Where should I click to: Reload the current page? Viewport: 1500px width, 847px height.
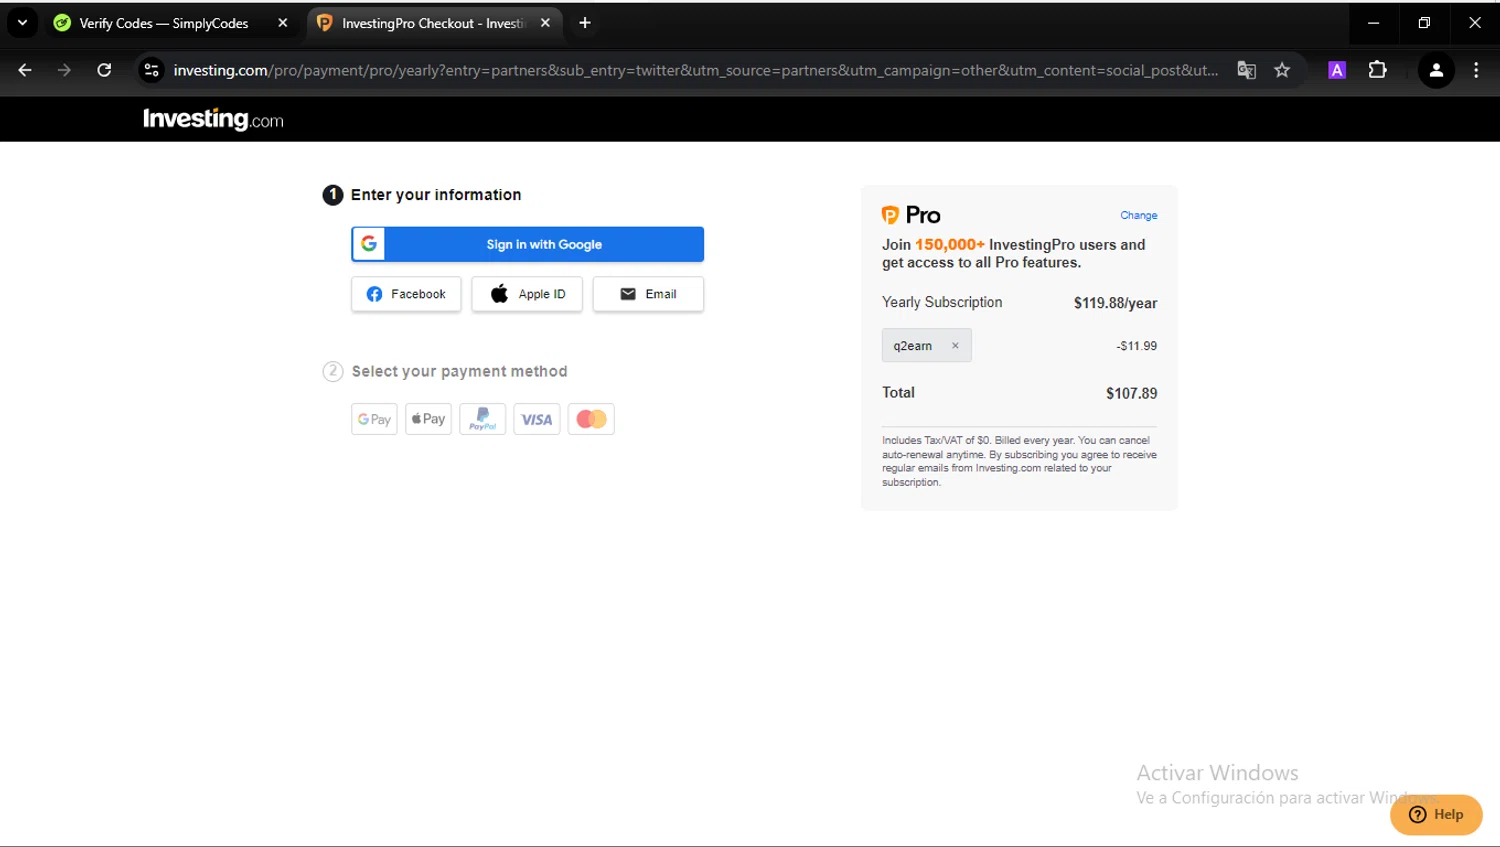pyautogui.click(x=104, y=70)
